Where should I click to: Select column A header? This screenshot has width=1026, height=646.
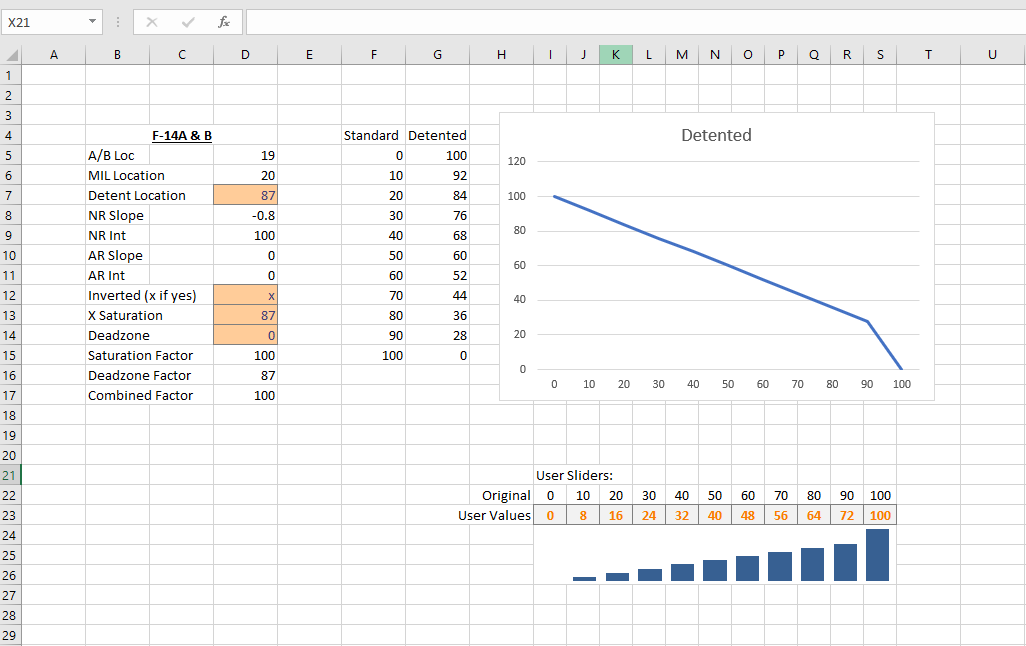54,55
